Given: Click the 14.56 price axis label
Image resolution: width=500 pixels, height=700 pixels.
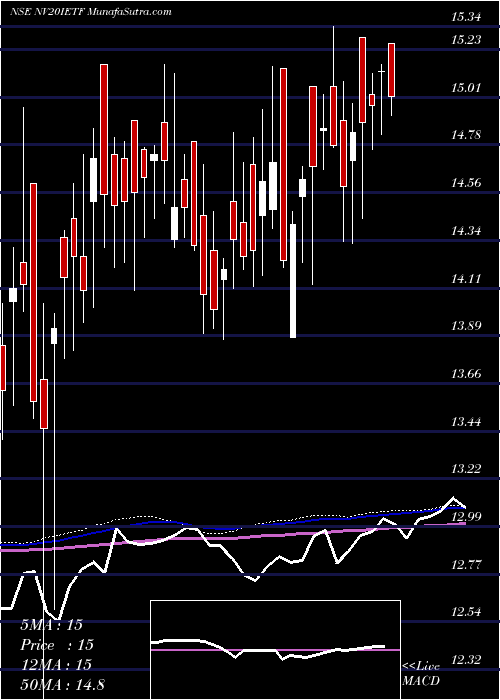Looking at the screenshot, I should [x=466, y=183].
